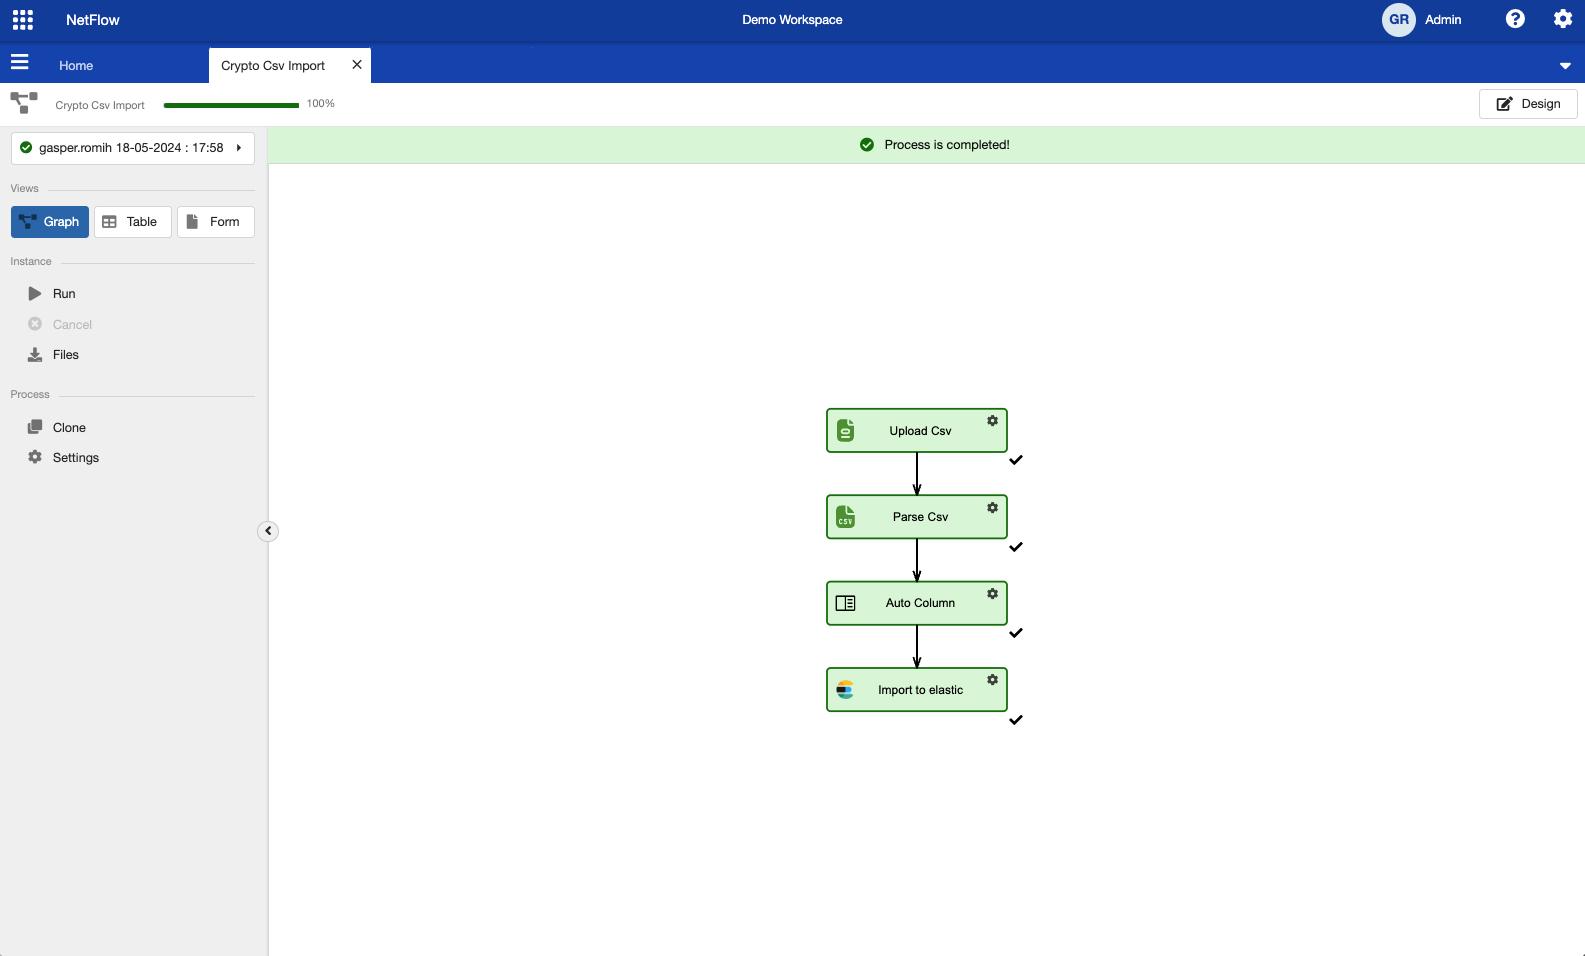Click the gear on Parse Csv node
The image size is (1585, 956).
click(x=992, y=508)
